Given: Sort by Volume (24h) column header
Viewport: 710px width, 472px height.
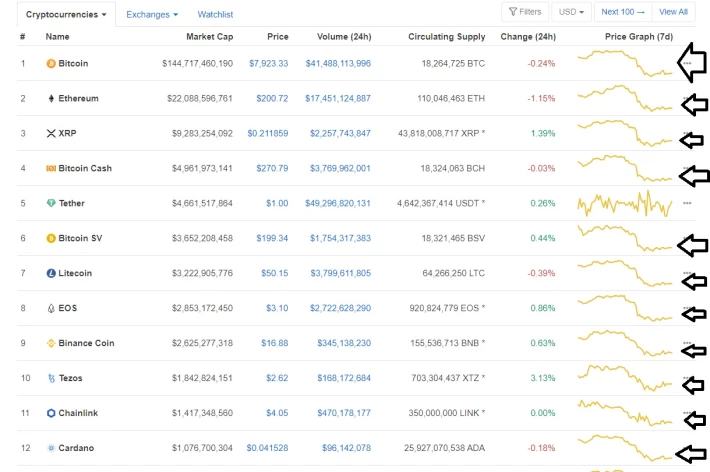Looking at the screenshot, I should coord(344,37).
